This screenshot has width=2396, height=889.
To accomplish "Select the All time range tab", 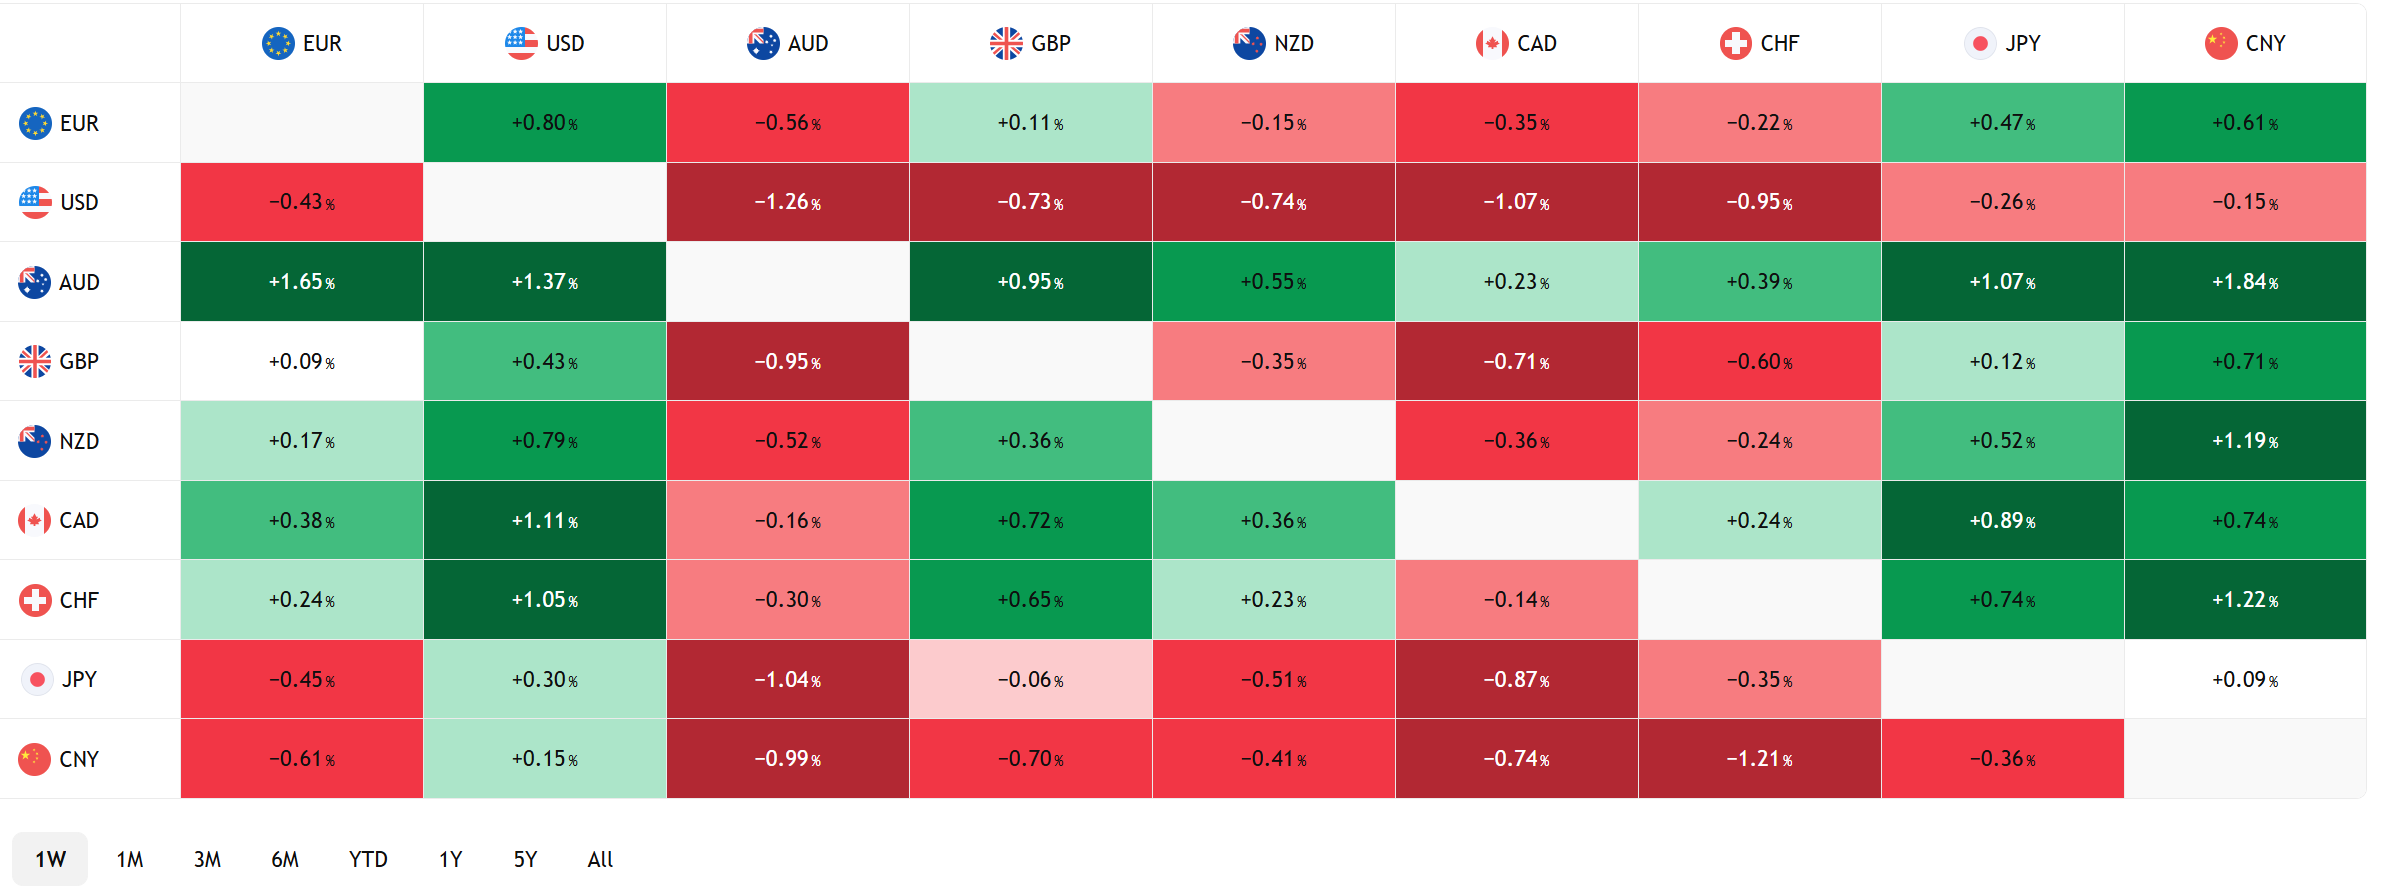I will click(x=600, y=859).
